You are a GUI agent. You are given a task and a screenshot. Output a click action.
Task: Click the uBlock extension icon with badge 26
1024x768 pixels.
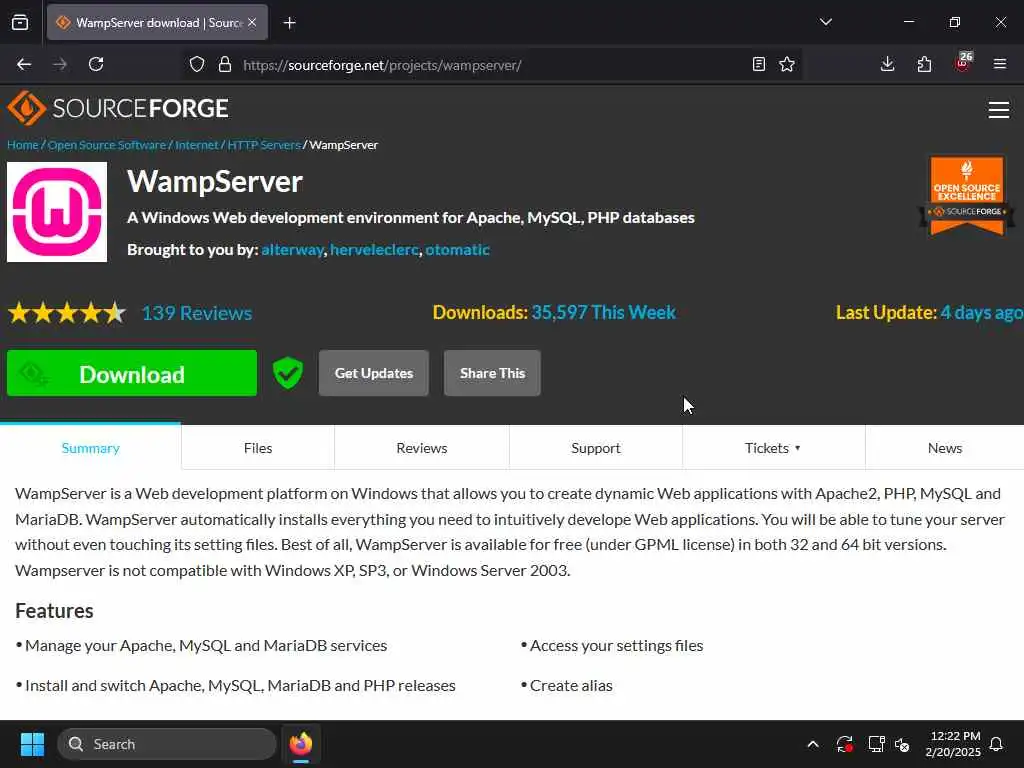point(963,63)
